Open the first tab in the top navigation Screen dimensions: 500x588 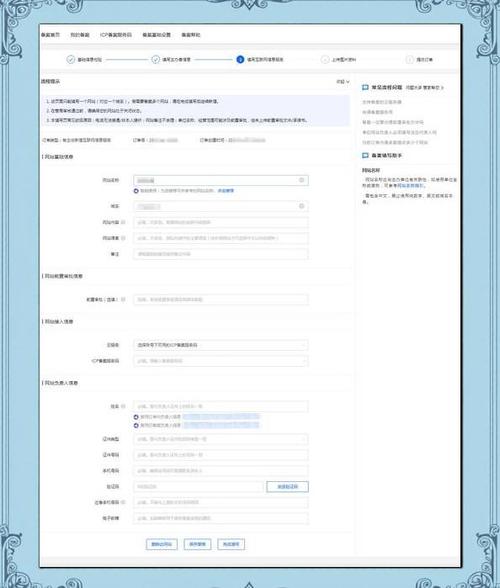[x=50, y=34]
